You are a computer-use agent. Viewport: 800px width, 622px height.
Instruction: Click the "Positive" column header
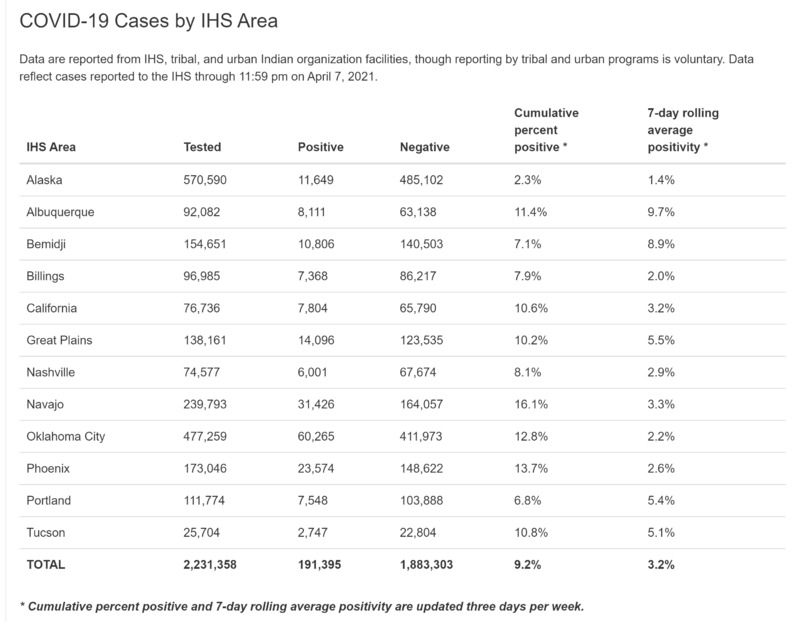coord(321,147)
